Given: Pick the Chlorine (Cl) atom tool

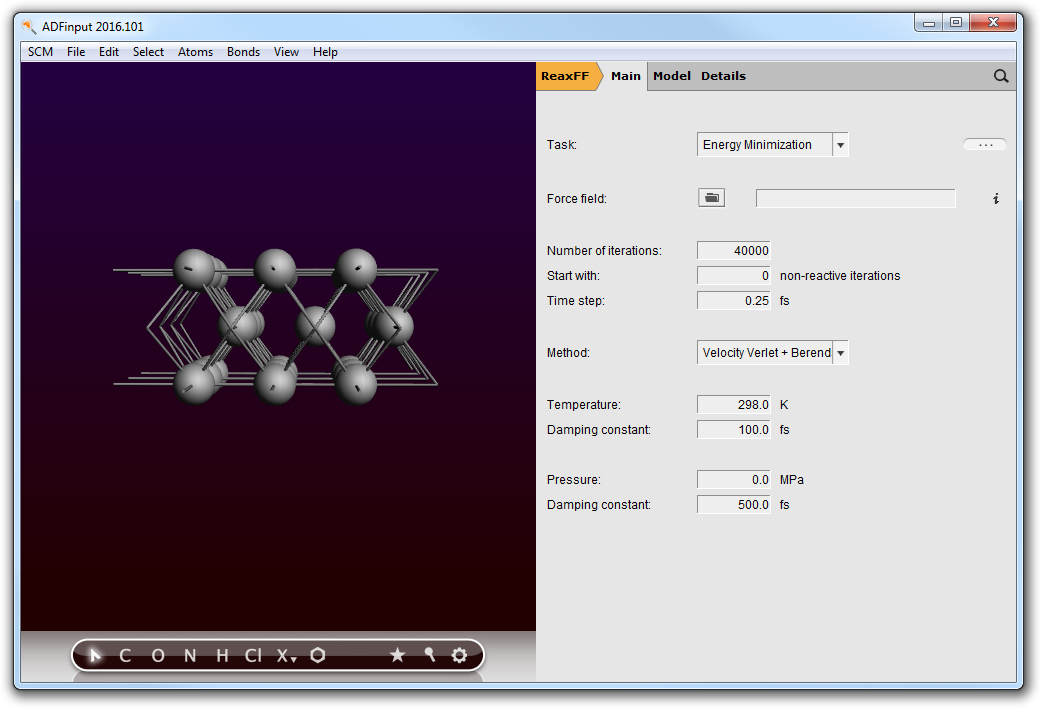Looking at the screenshot, I should (x=253, y=656).
